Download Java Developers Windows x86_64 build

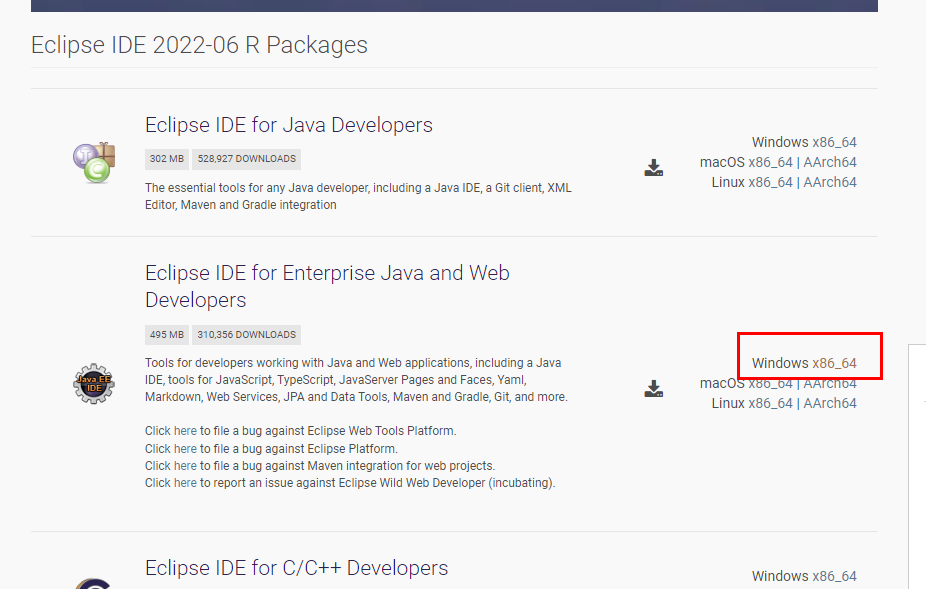click(x=834, y=142)
